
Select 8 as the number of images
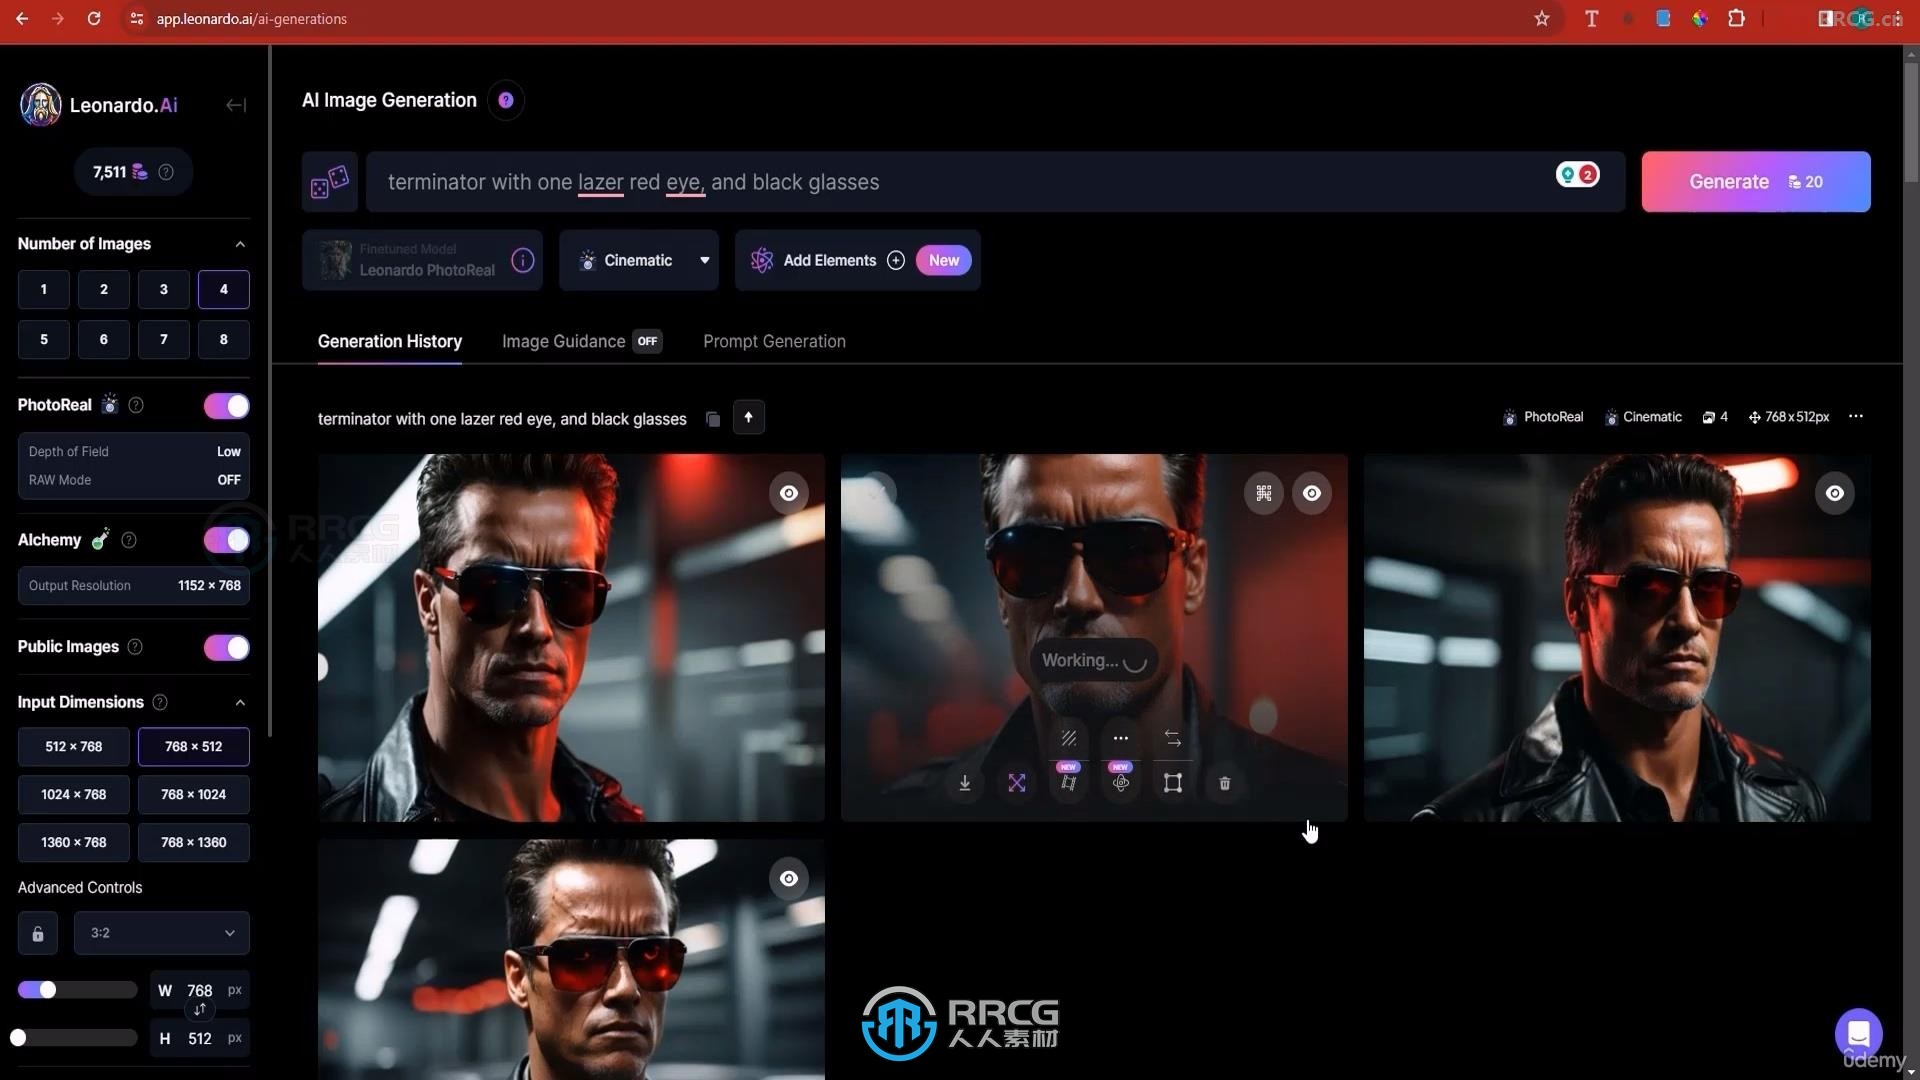point(224,339)
